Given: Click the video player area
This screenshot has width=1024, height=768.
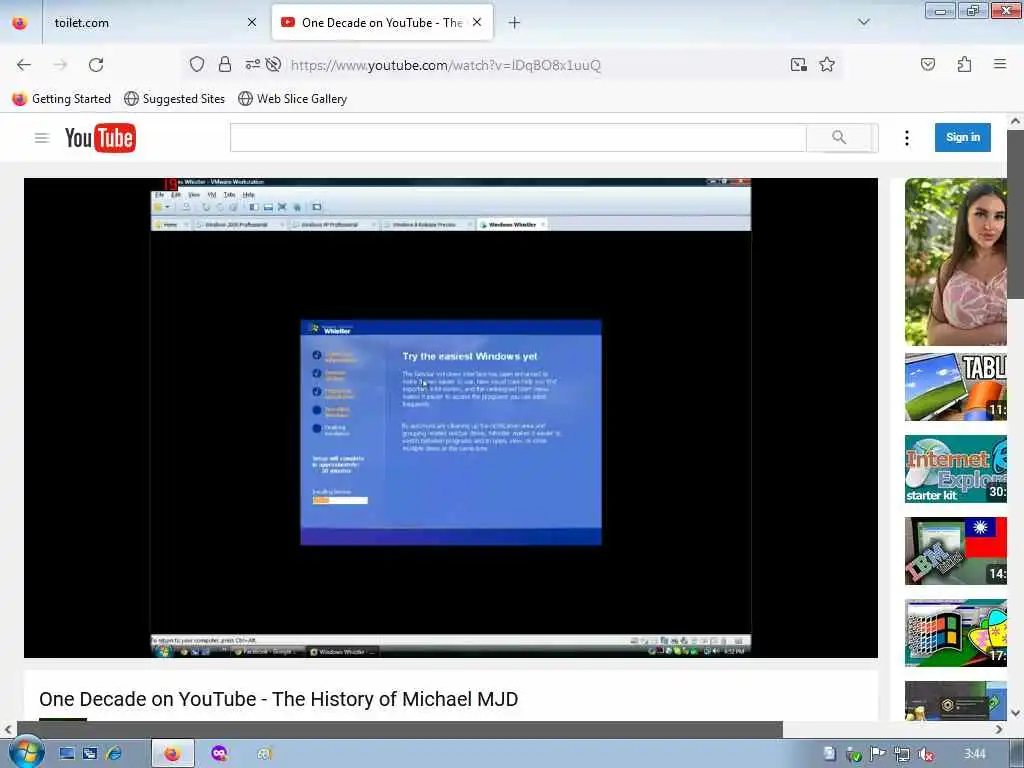Looking at the screenshot, I should click(x=451, y=418).
